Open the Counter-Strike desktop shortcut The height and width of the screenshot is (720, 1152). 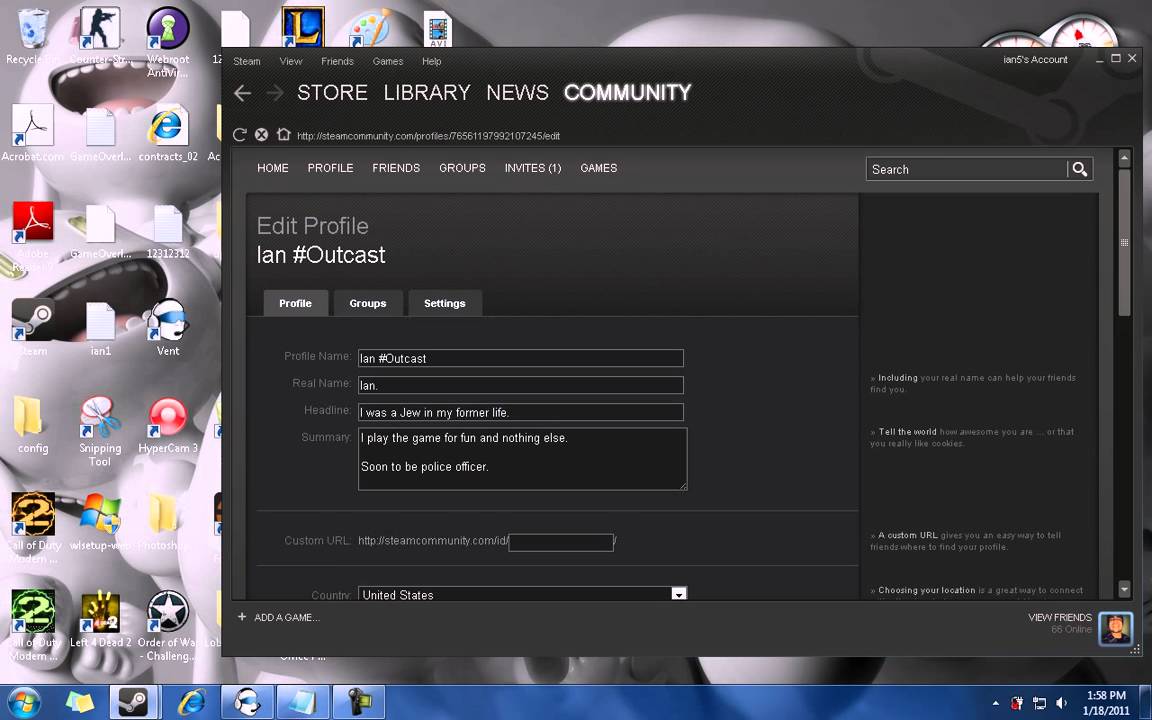coord(100,35)
